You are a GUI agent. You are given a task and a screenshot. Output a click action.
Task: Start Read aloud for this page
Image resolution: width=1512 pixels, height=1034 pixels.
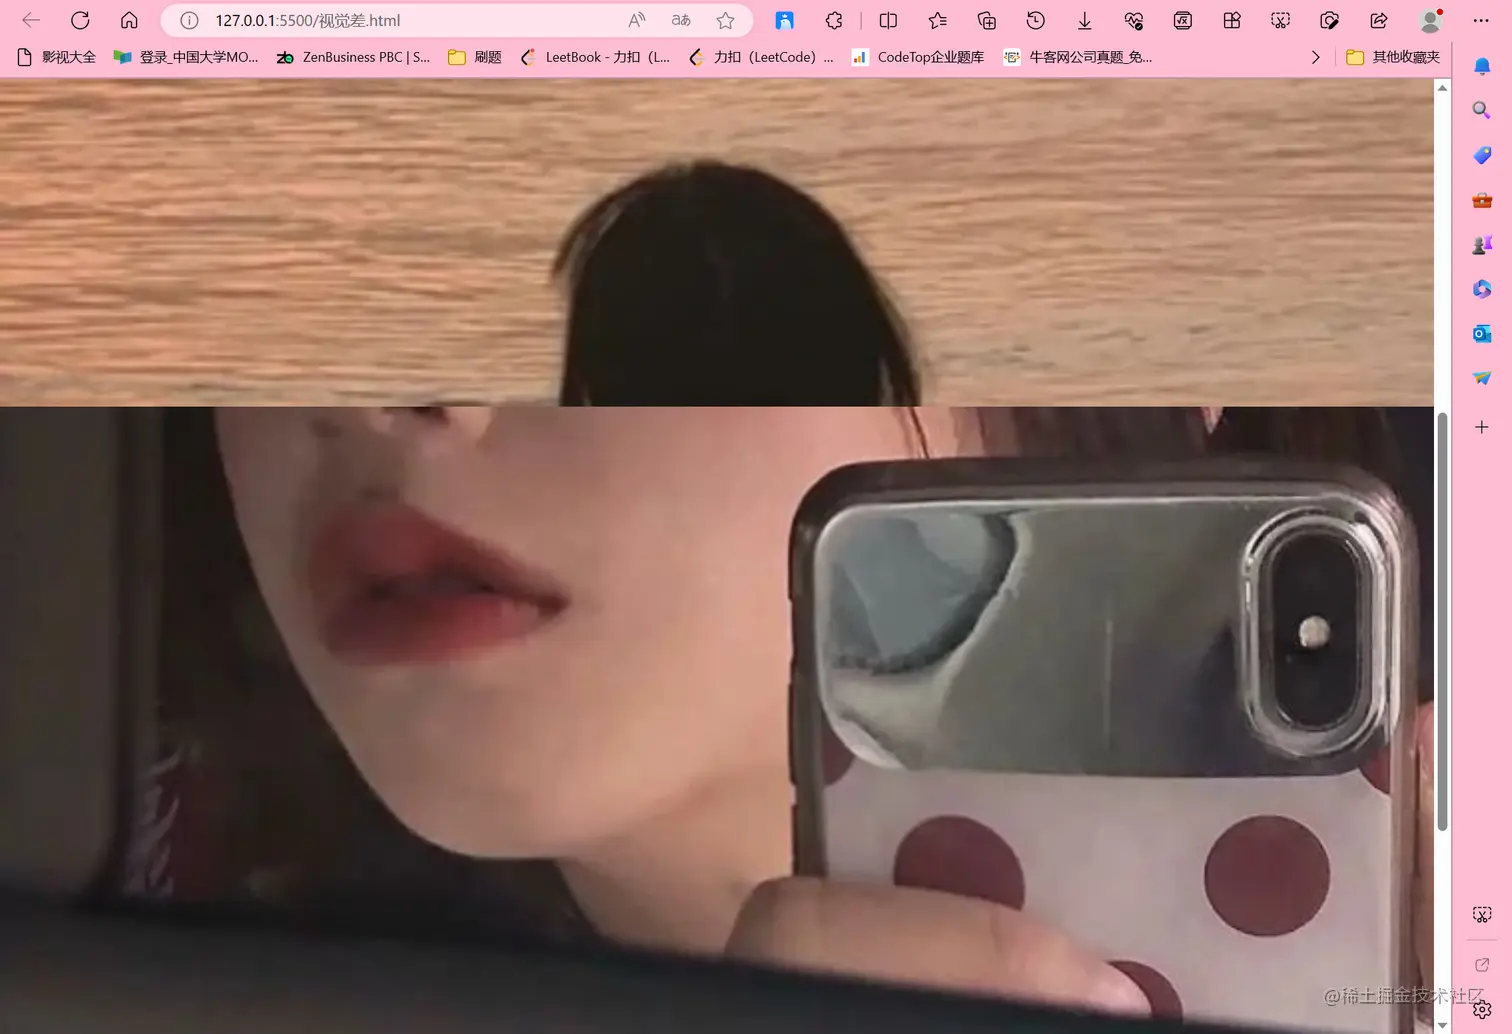636,20
